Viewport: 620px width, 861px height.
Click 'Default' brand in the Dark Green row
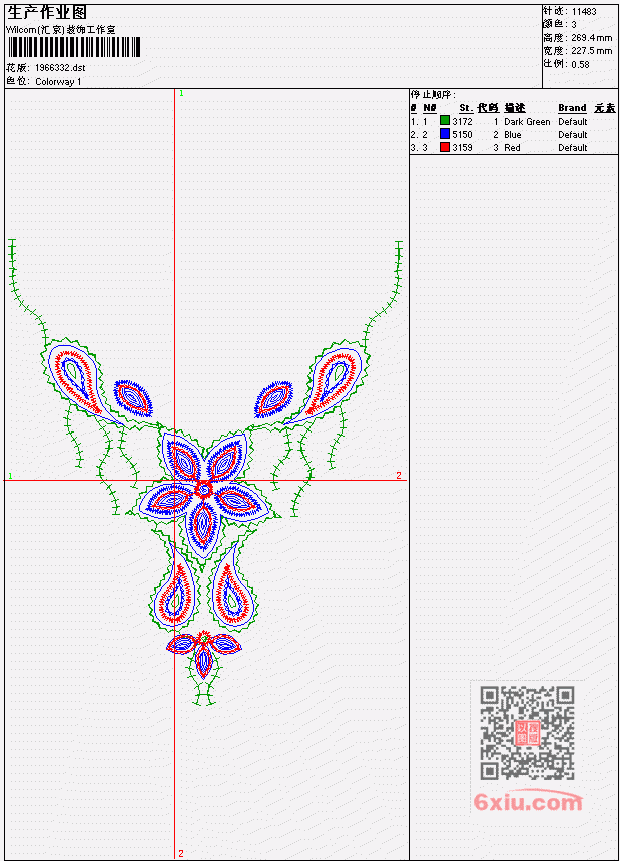coord(572,121)
